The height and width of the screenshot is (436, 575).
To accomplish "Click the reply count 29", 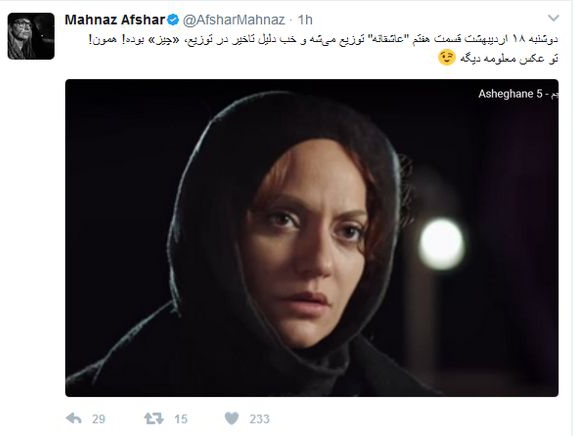I will (x=99, y=419).
